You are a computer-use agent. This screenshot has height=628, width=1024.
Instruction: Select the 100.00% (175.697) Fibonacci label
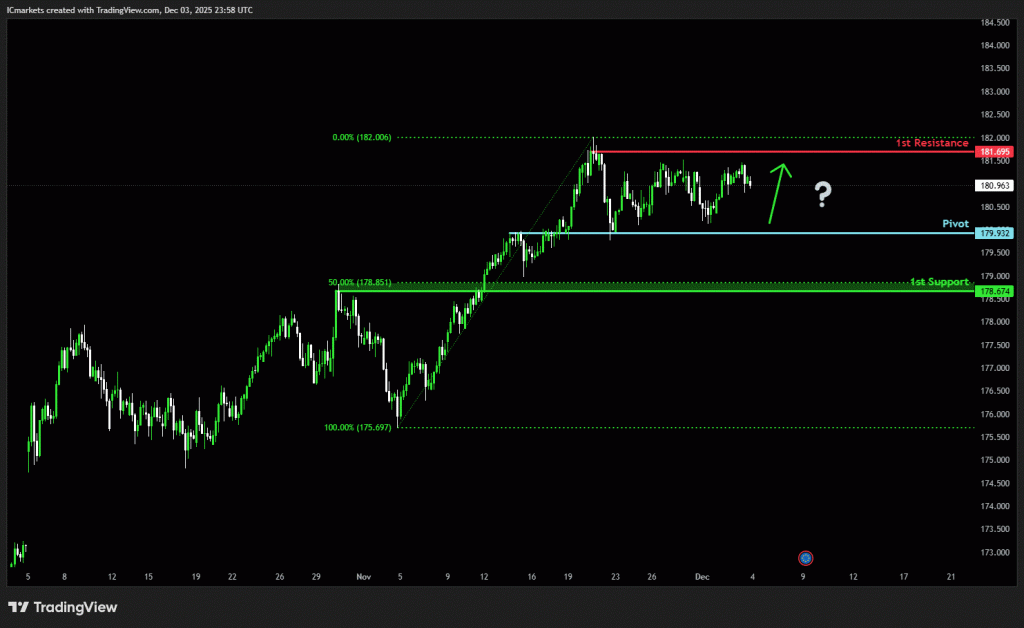[359, 427]
